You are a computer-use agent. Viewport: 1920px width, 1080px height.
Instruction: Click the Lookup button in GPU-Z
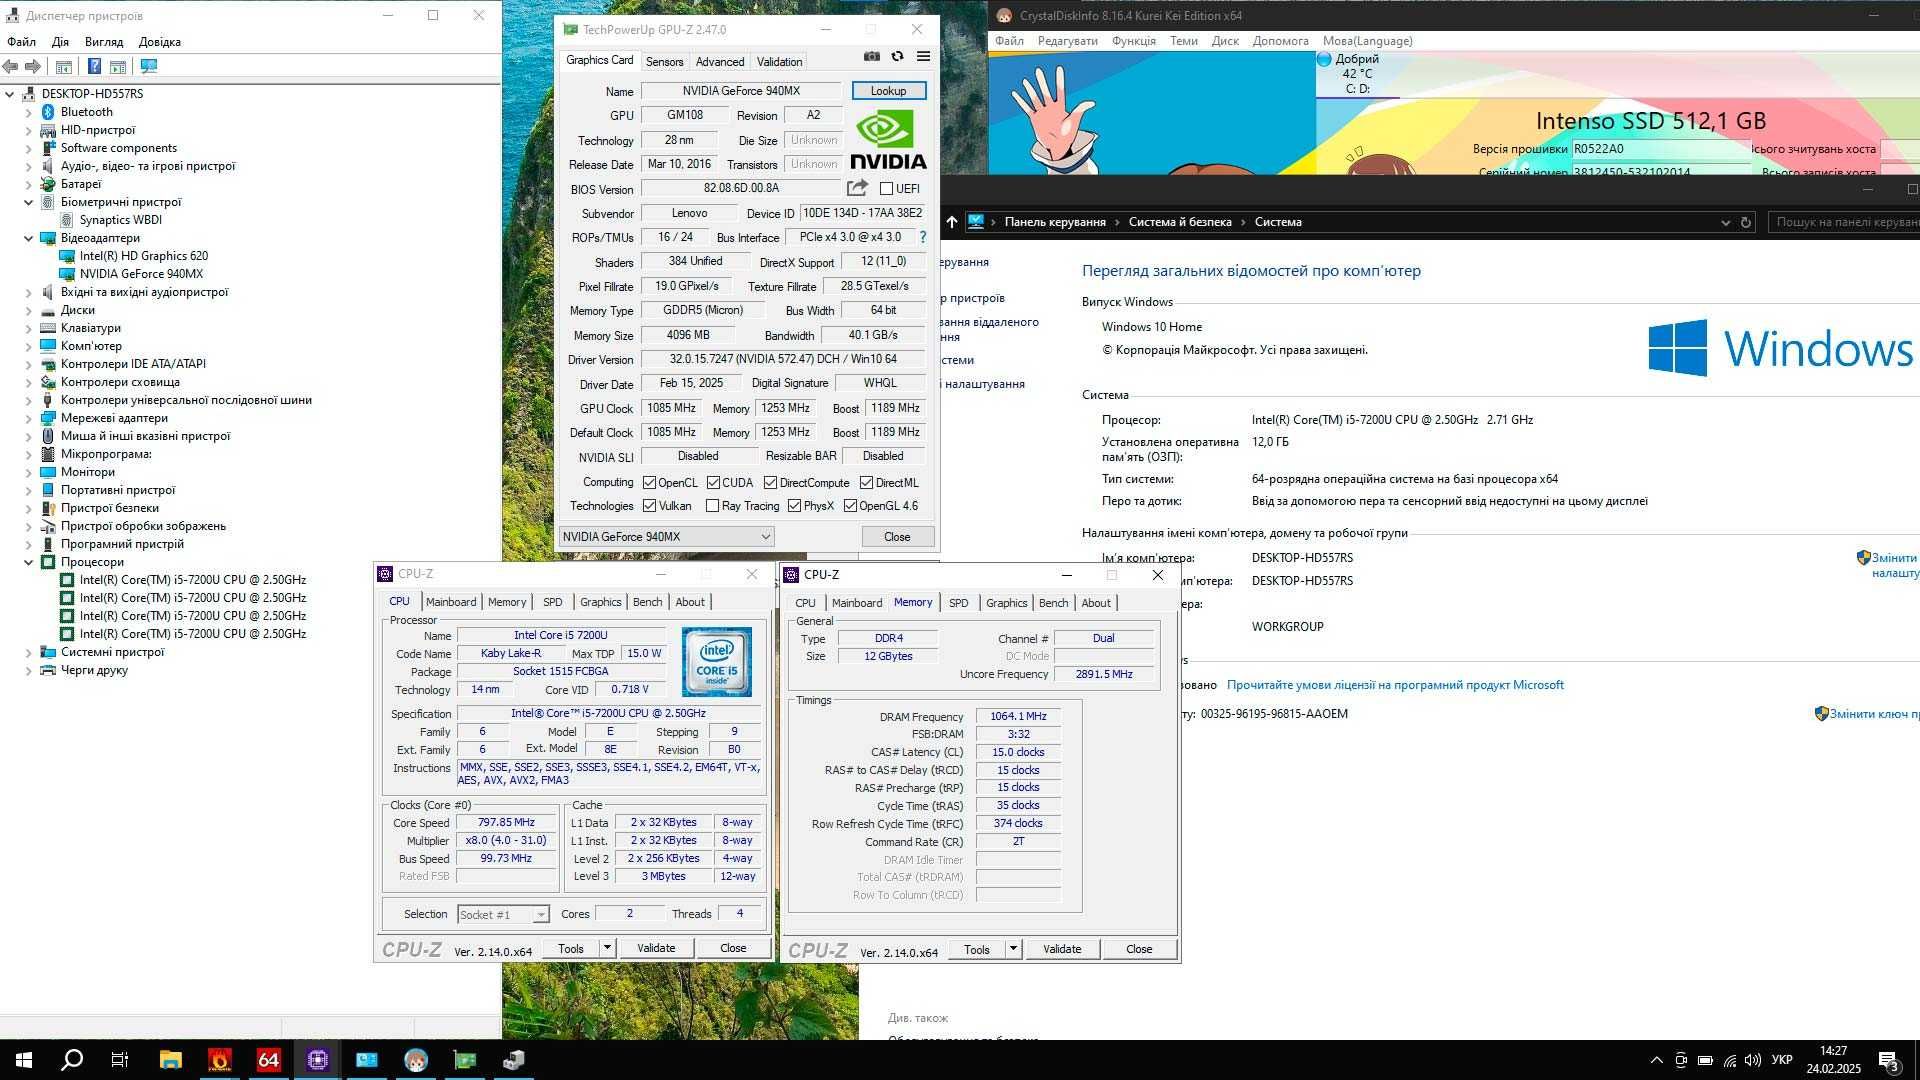pos(888,91)
